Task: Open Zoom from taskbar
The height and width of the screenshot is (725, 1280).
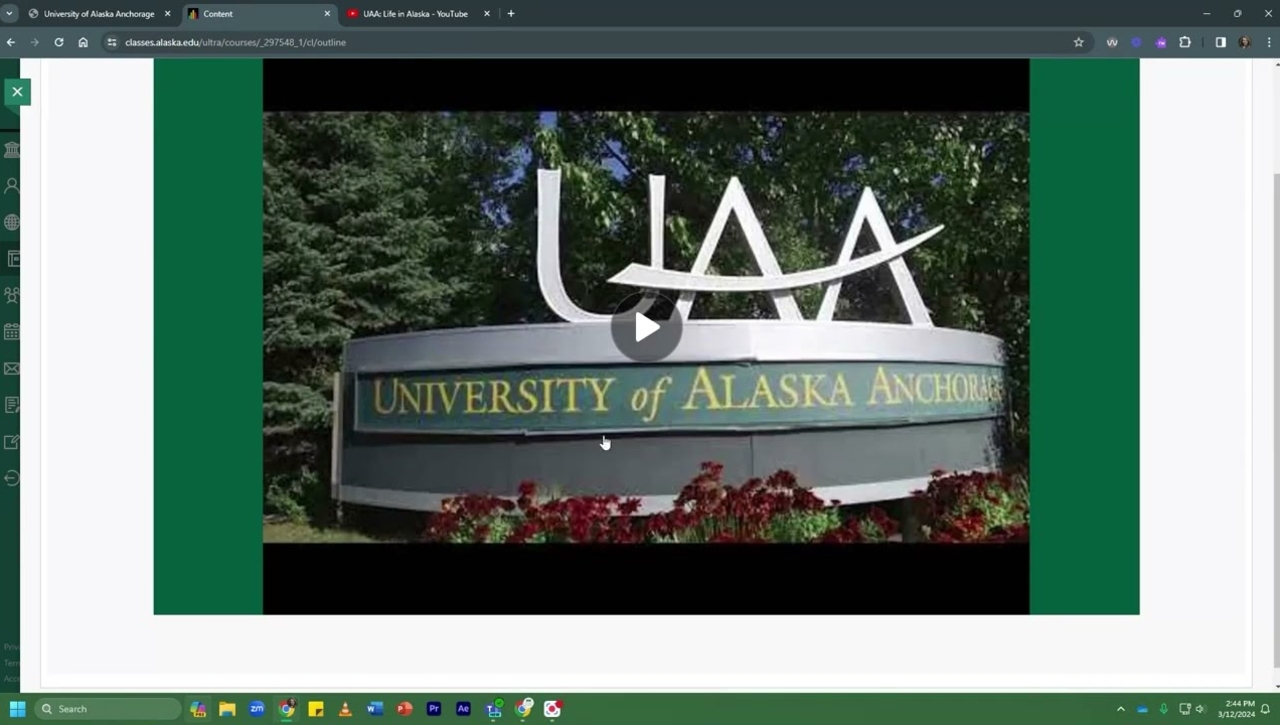Action: (x=257, y=709)
